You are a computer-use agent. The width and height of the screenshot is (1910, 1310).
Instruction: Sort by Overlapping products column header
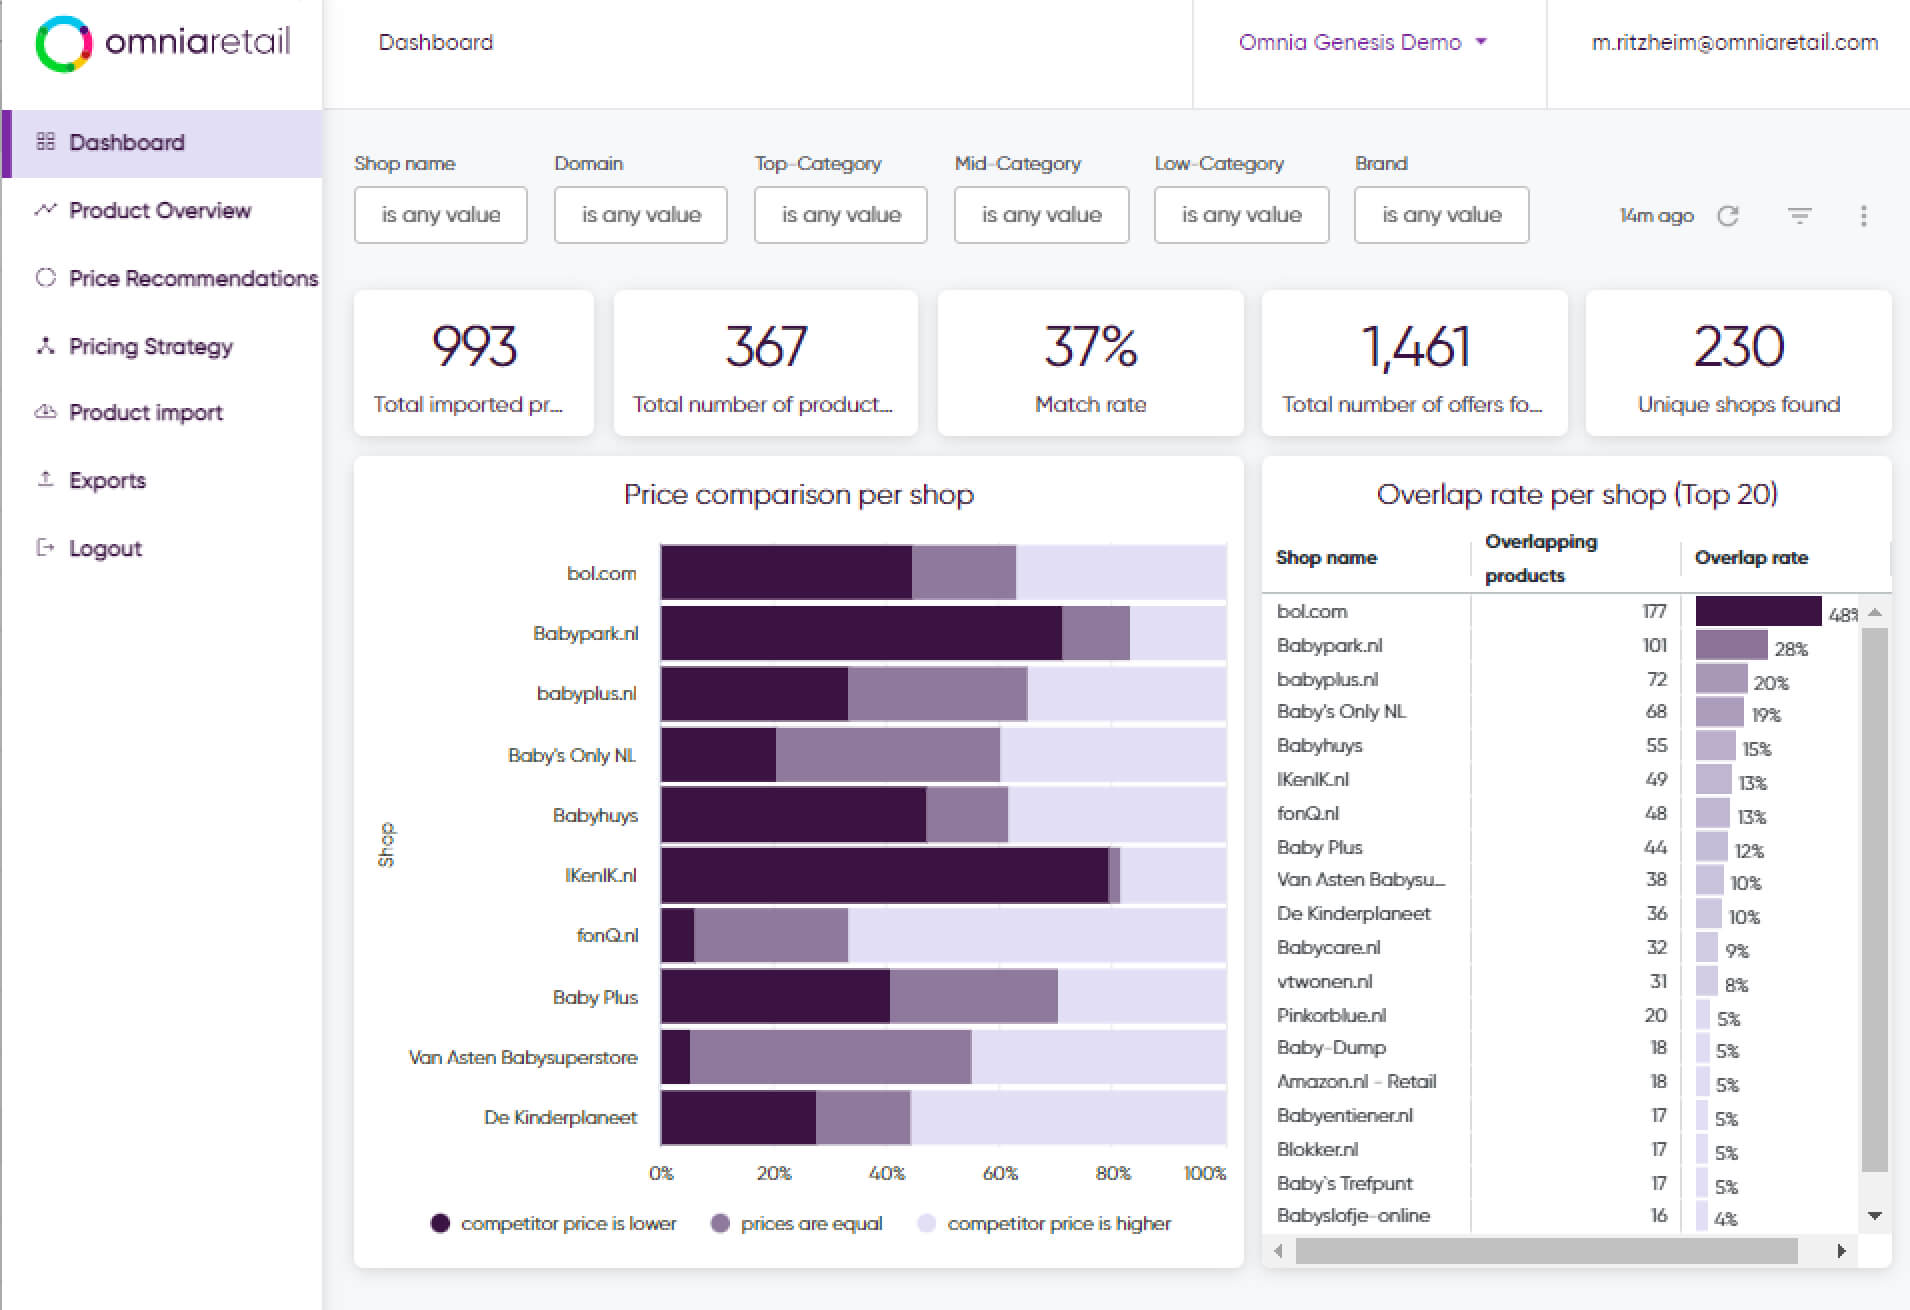coord(1541,558)
